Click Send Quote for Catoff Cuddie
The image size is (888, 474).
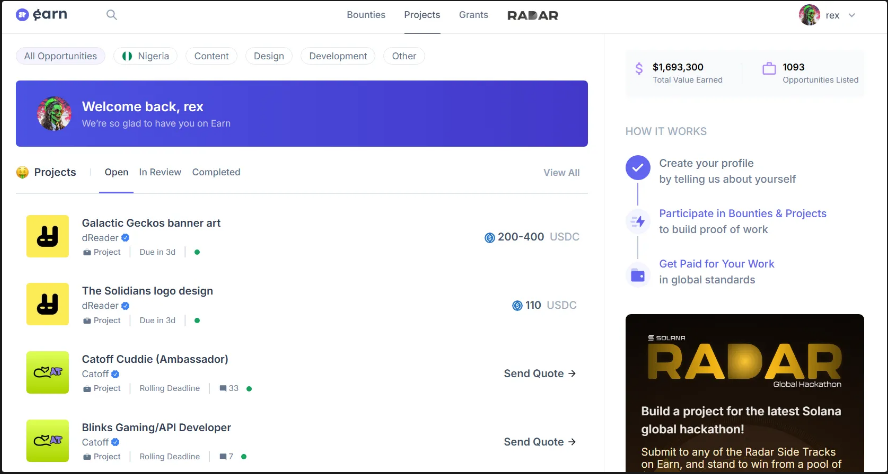click(540, 373)
